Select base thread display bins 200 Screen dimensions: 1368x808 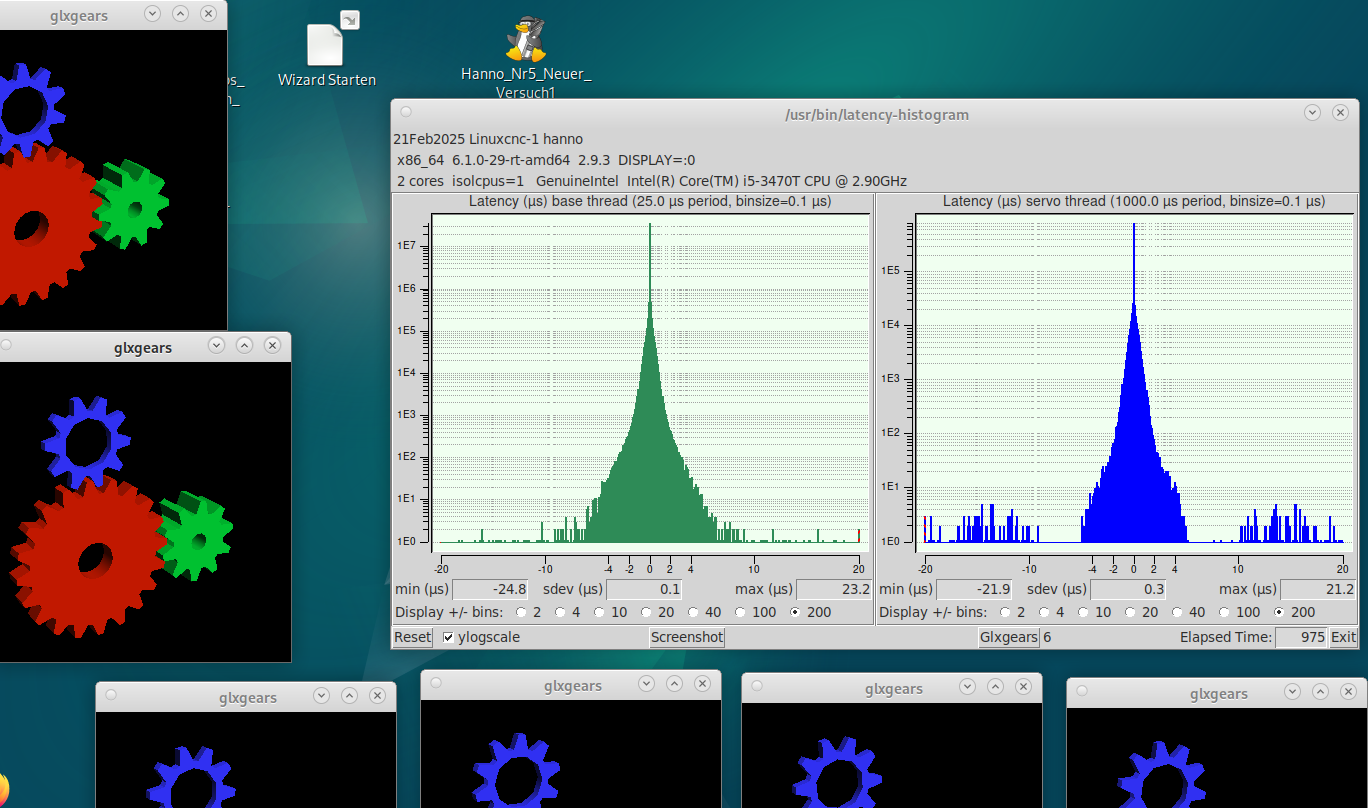click(796, 612)
